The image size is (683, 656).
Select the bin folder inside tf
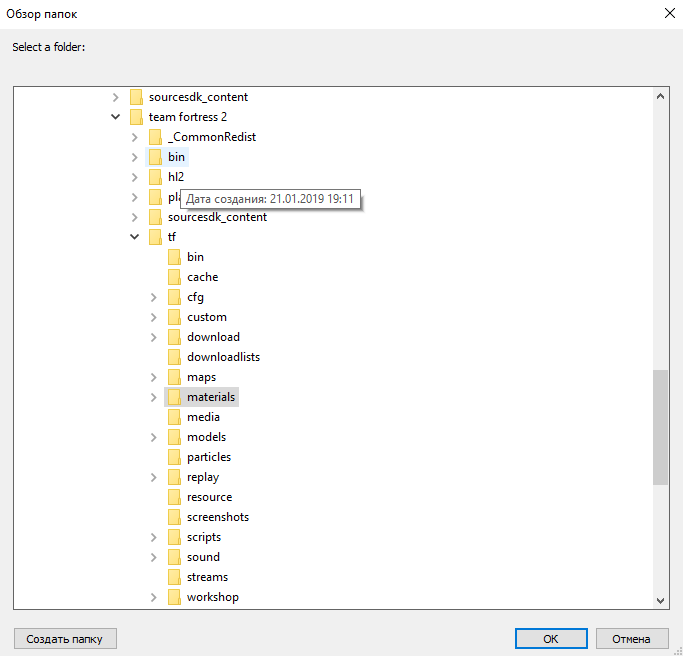(195, 257)
